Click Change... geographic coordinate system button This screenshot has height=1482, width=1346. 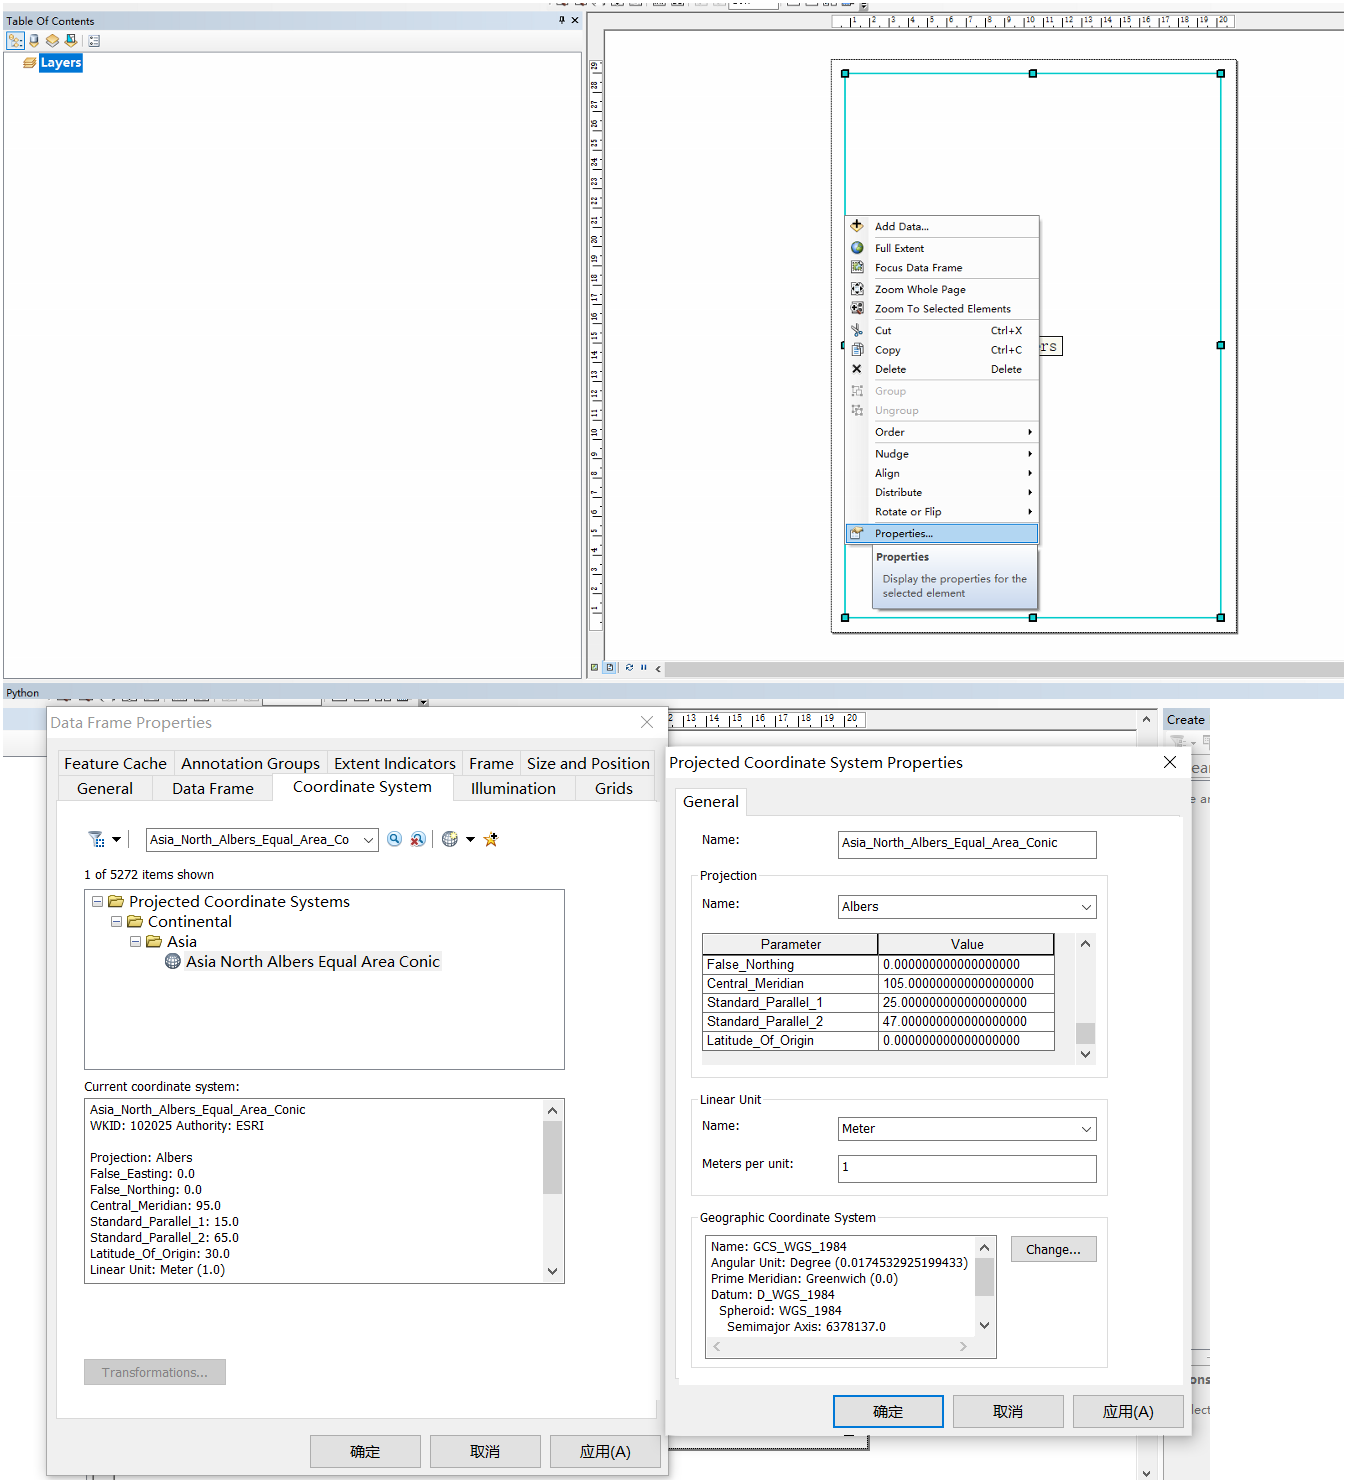pos(1053,1250)
